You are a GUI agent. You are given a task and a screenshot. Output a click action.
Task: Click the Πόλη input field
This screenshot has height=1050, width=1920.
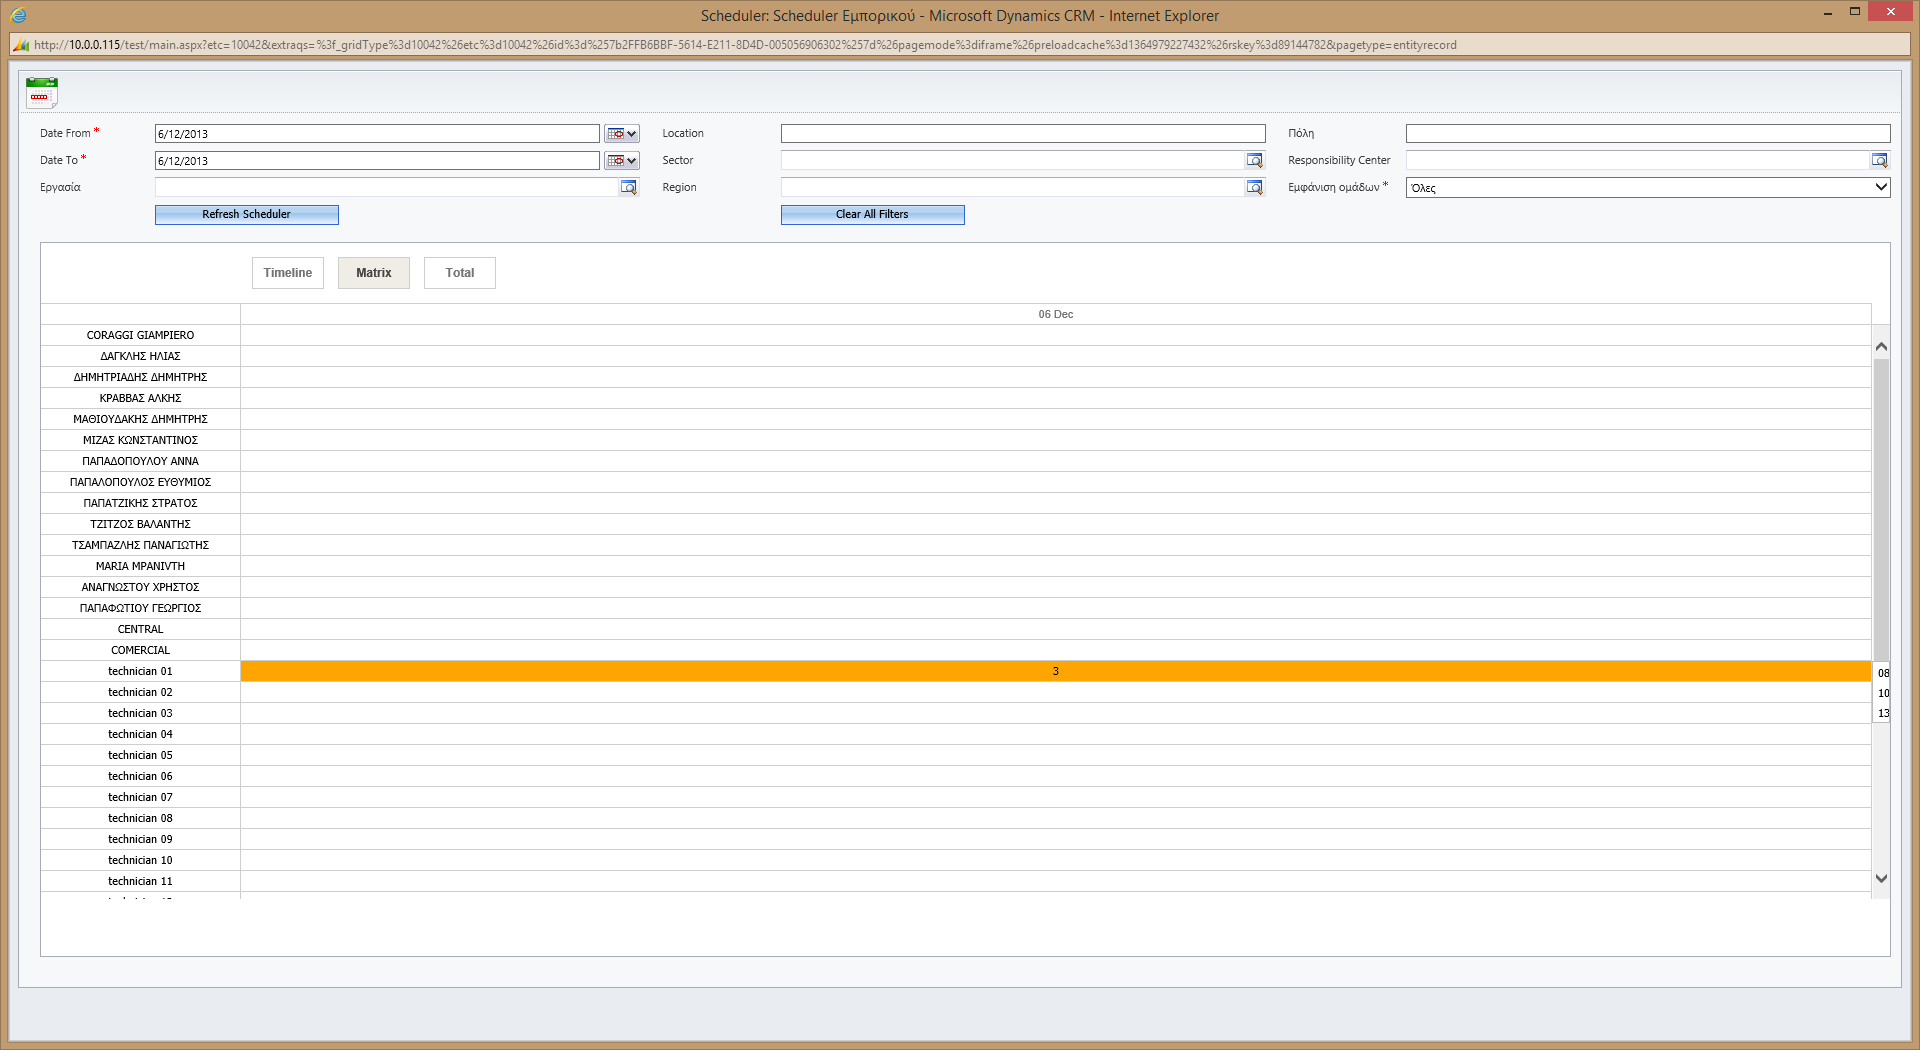tap(1648, 134)
